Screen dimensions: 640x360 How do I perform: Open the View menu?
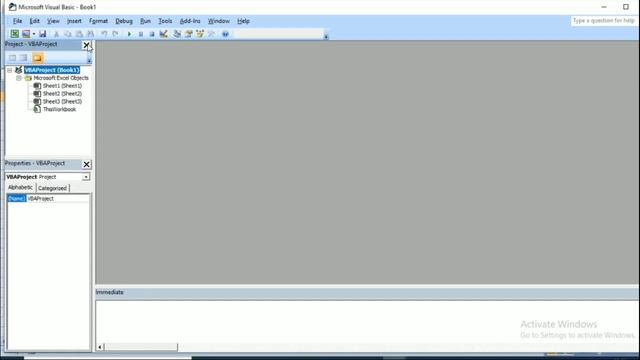53,21
